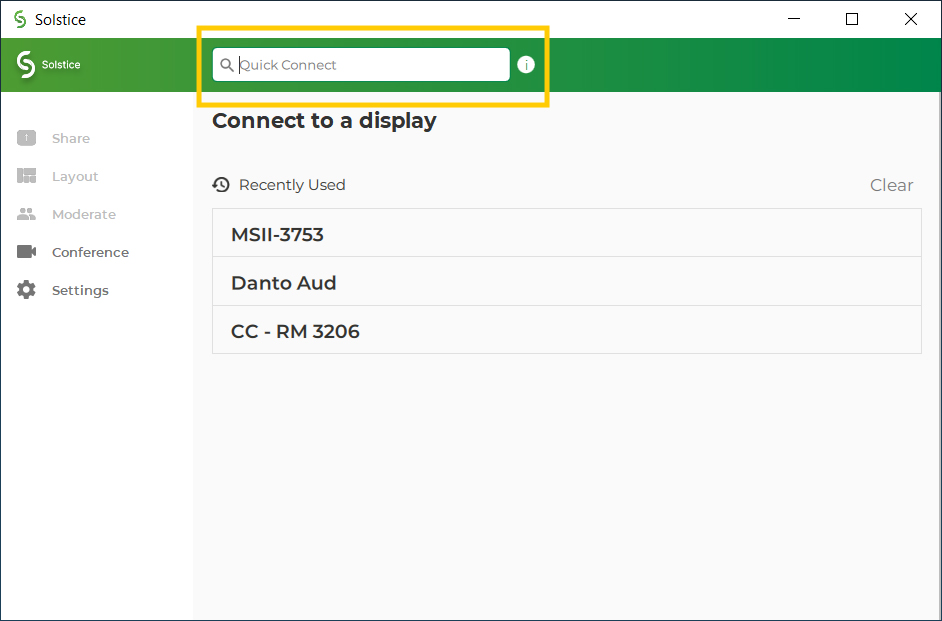Screen dimensions: 942x621
Task: Click the Recently Used history icon
Action: tap(221, 184)
